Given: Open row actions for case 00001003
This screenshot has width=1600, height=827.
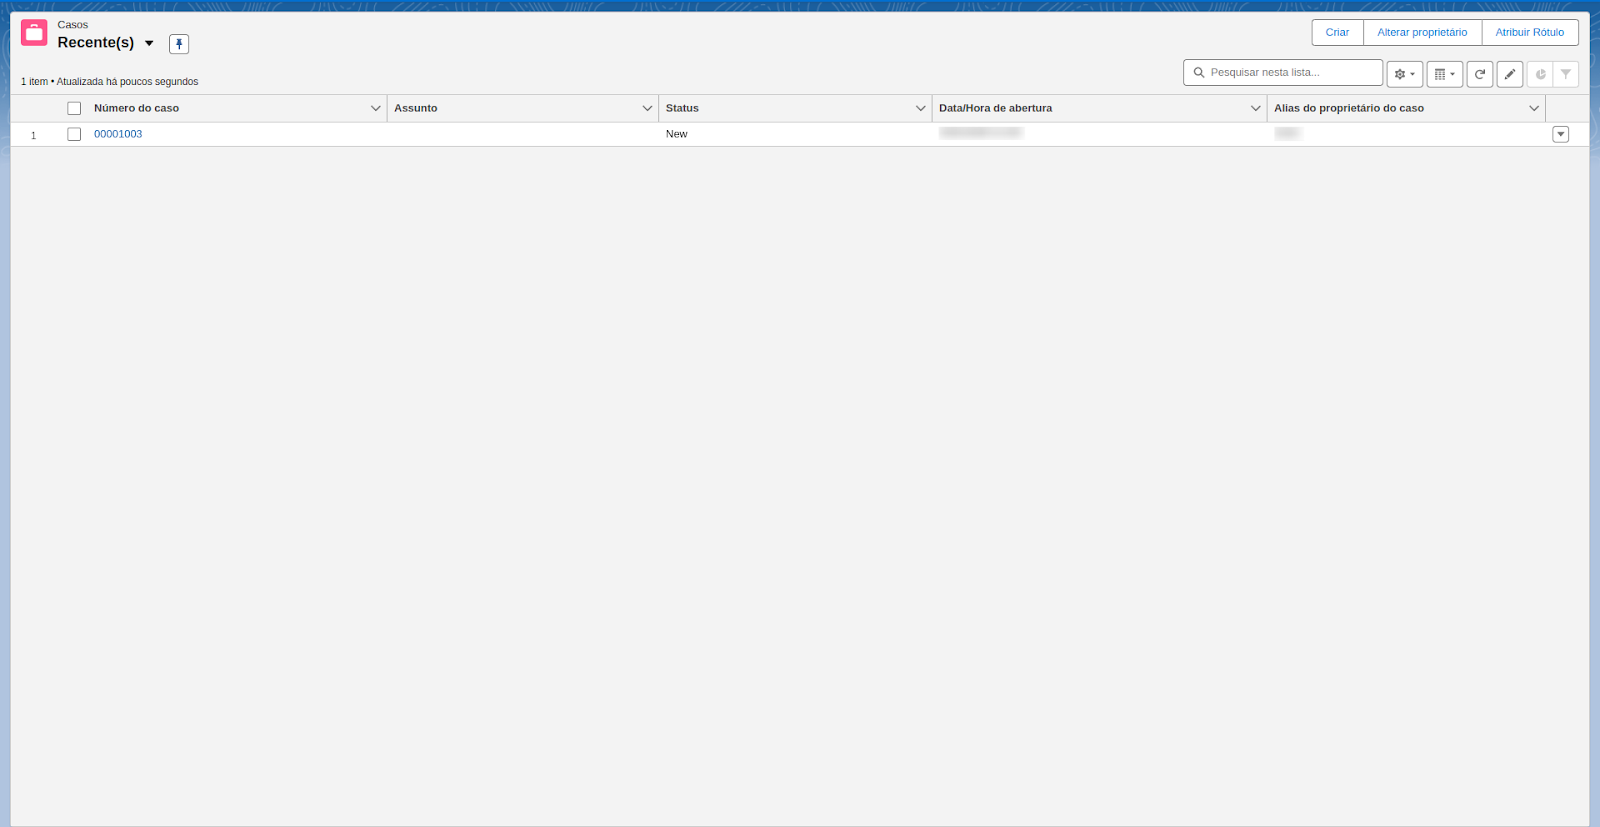Looking at the screenshot, I should 1560,134.
